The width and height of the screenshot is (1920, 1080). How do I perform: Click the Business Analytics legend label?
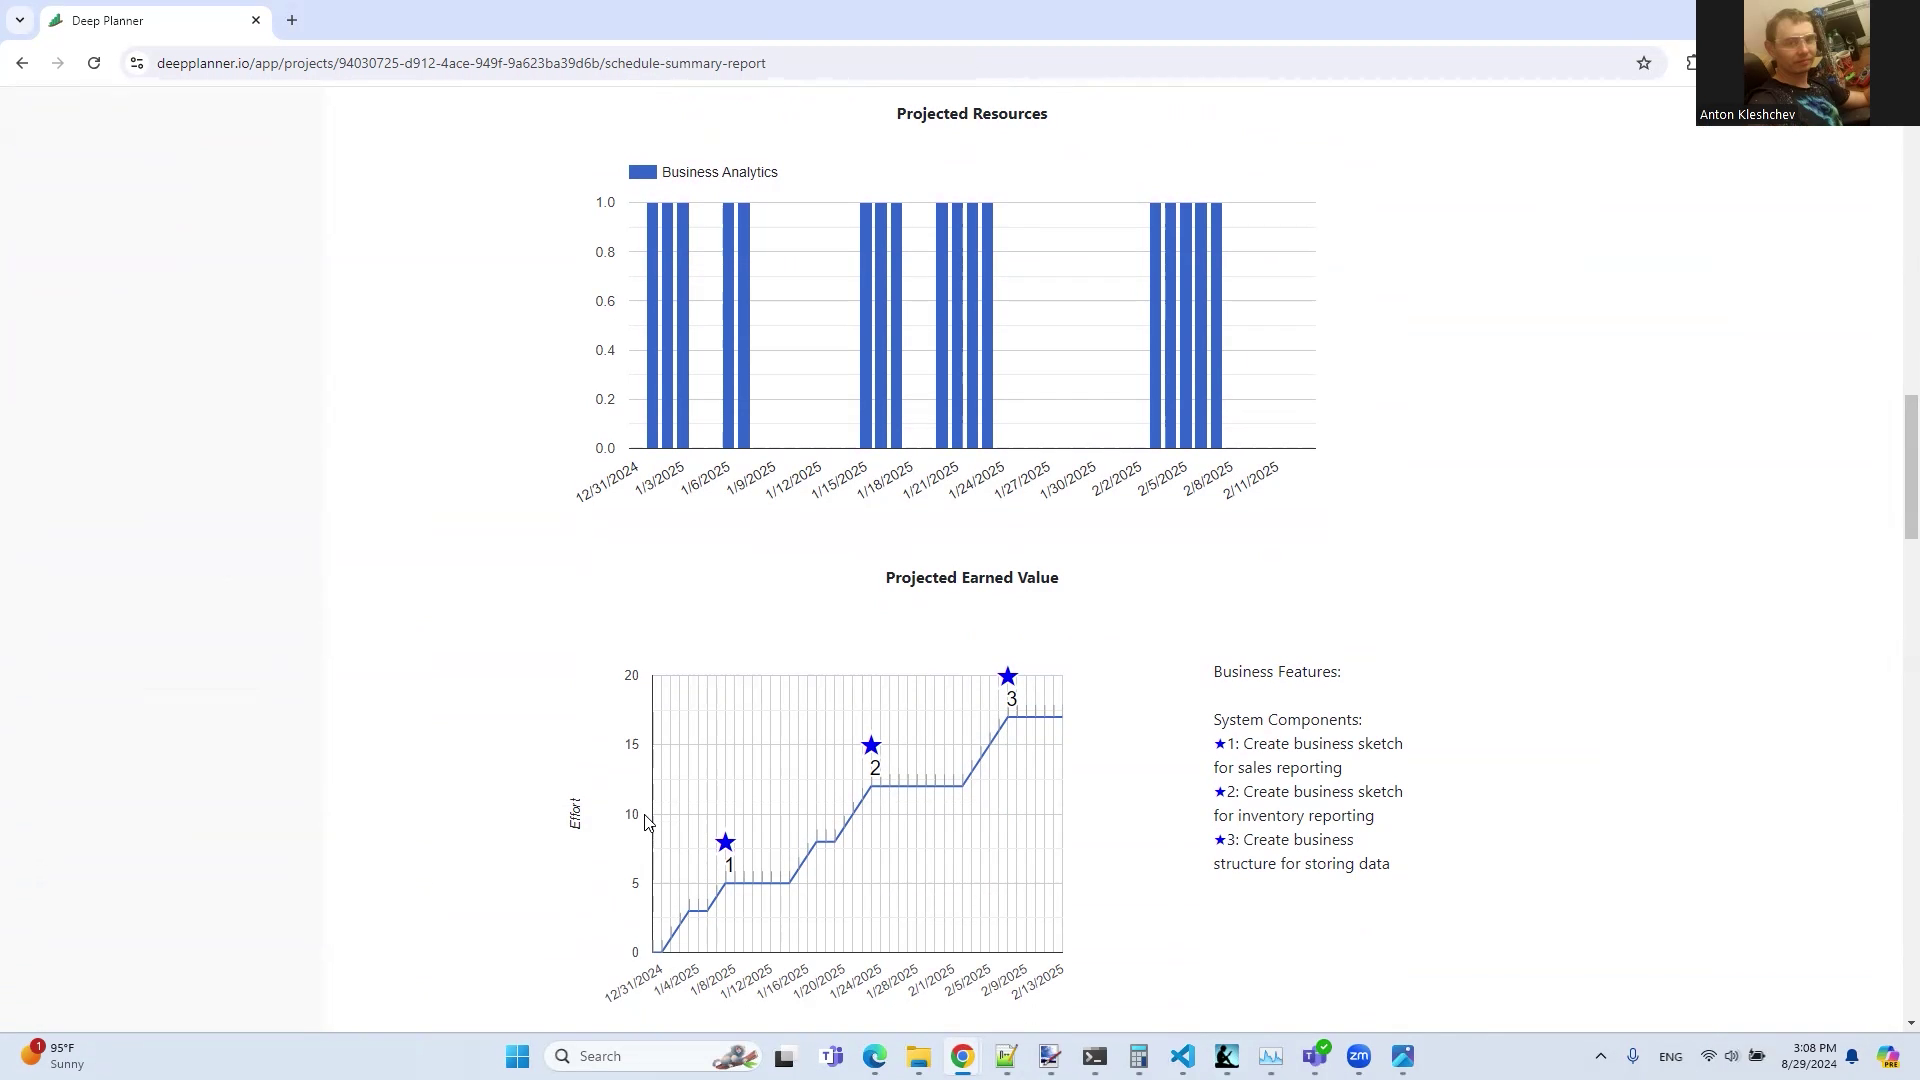719,172
